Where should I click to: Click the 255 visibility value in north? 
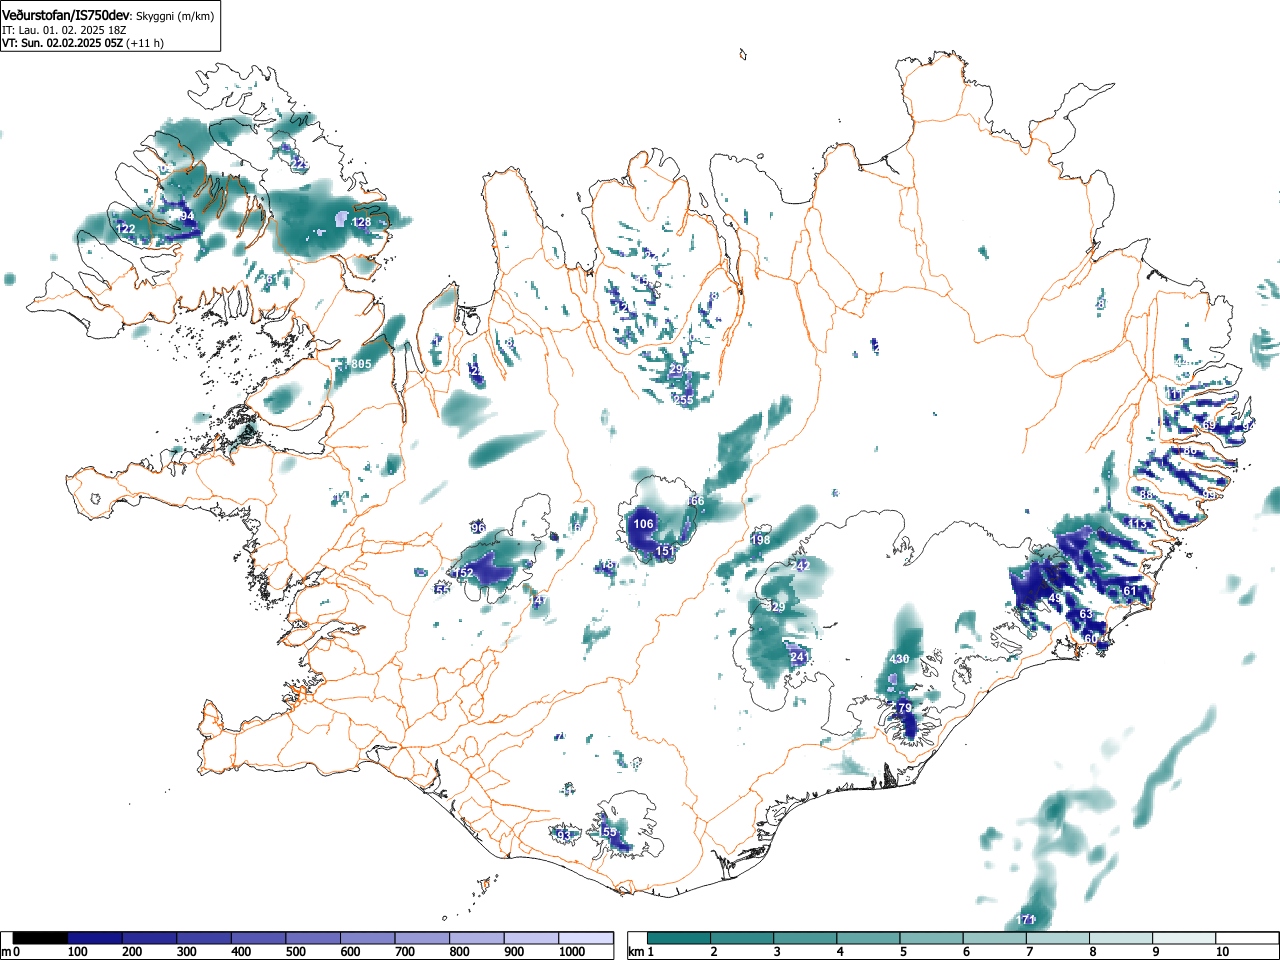(x=683, y=400)
